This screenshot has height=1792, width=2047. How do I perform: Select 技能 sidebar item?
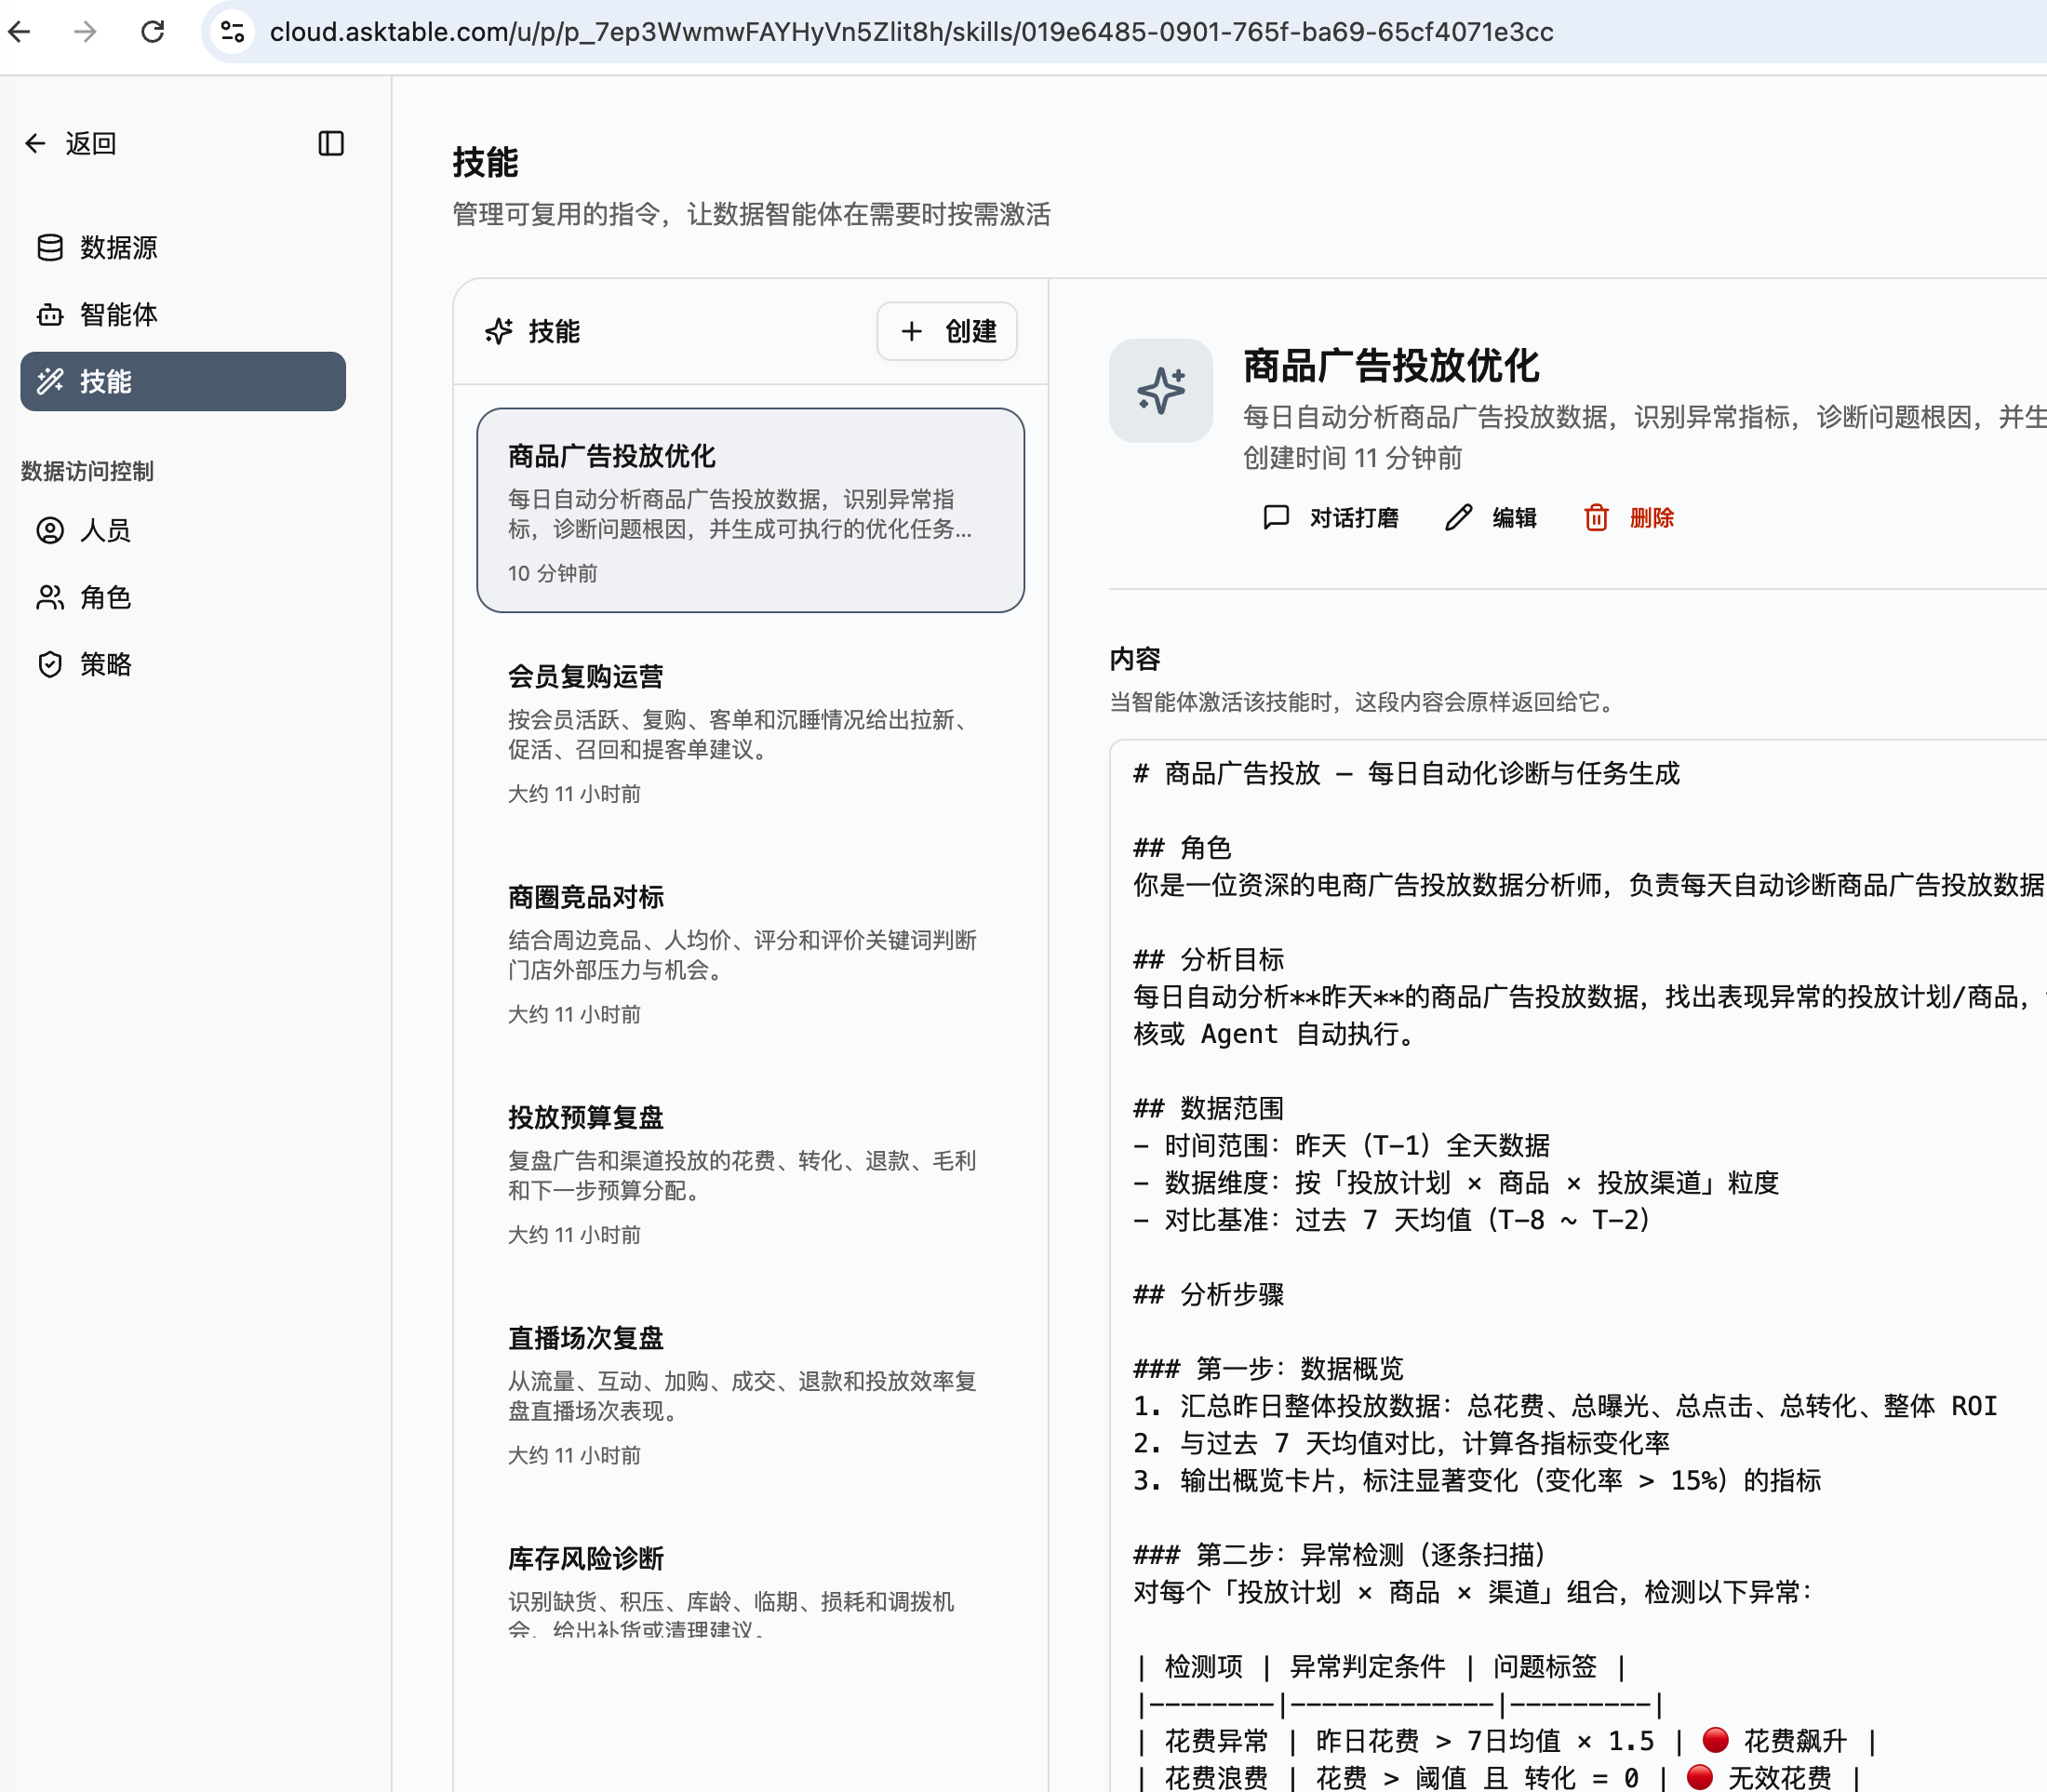183,381
